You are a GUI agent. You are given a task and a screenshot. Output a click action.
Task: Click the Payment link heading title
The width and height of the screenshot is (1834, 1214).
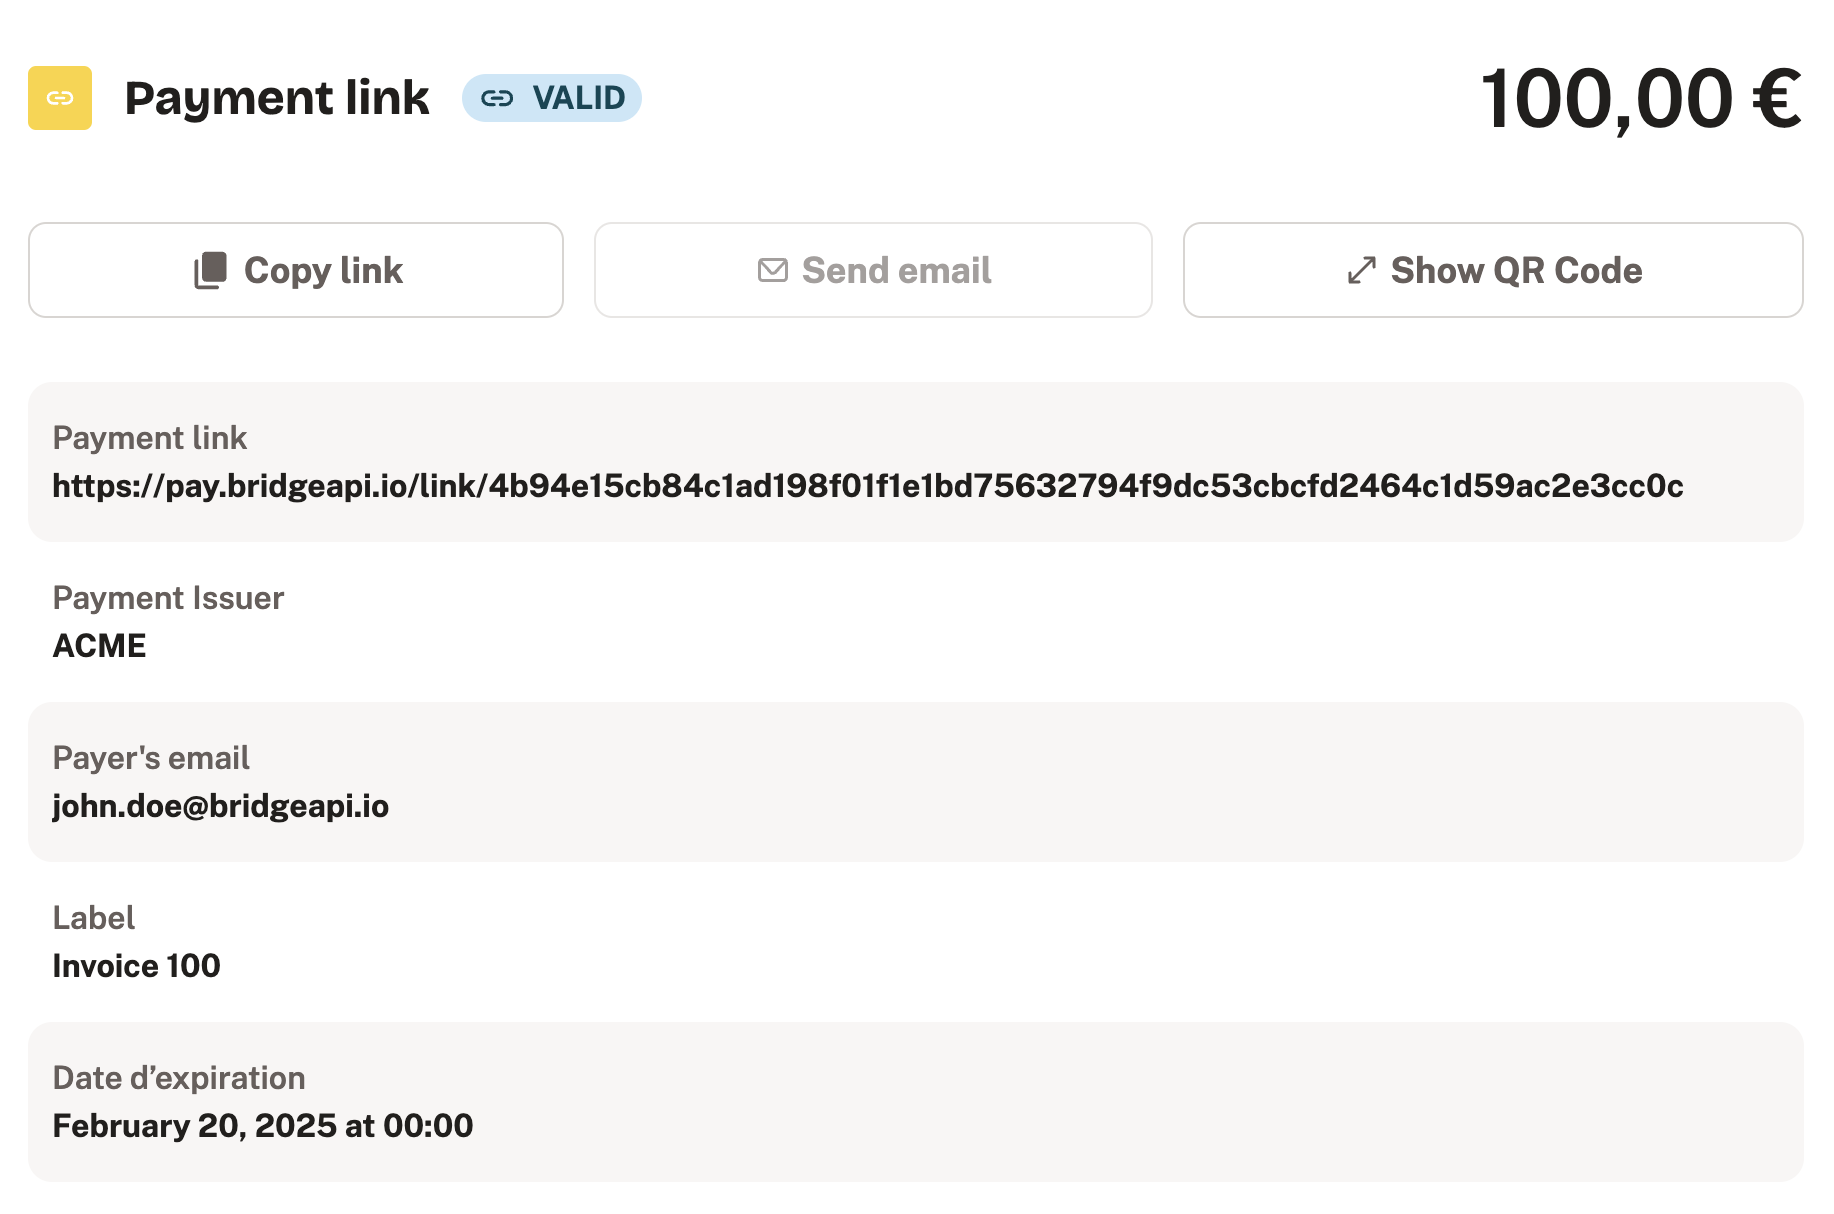277,98
